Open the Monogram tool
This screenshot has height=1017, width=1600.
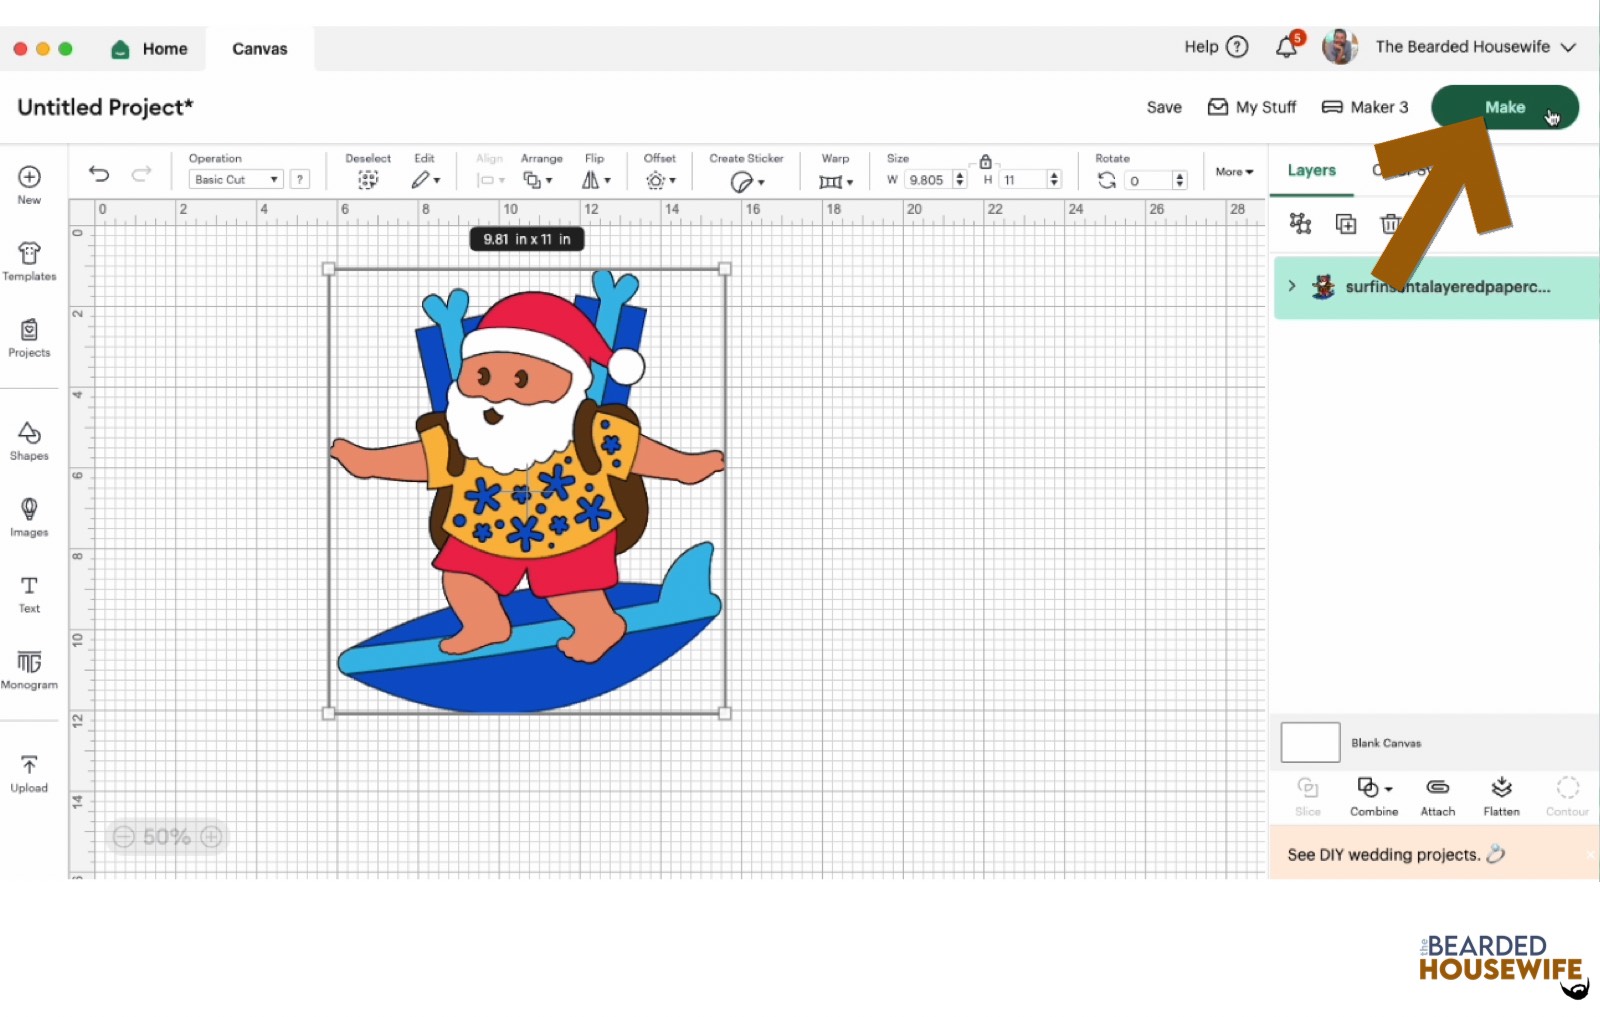pyautogui.click(x=29, y=670)
